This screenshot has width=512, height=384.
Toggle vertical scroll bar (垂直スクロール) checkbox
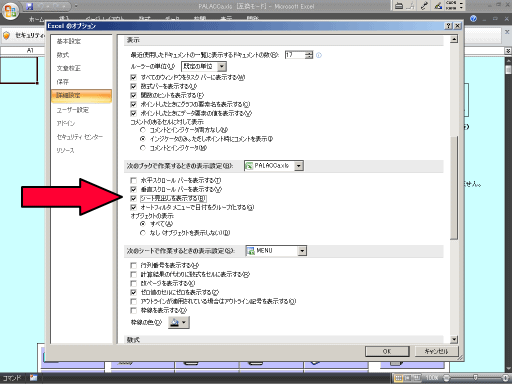133,189
